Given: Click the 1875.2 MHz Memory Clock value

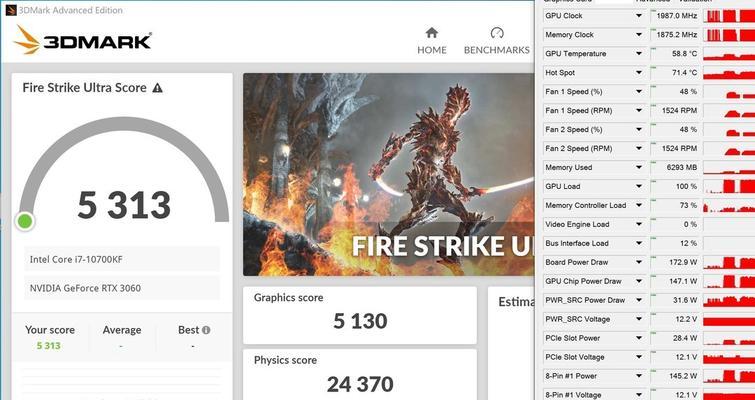Looking at the screenshot, I should point(675,35).
